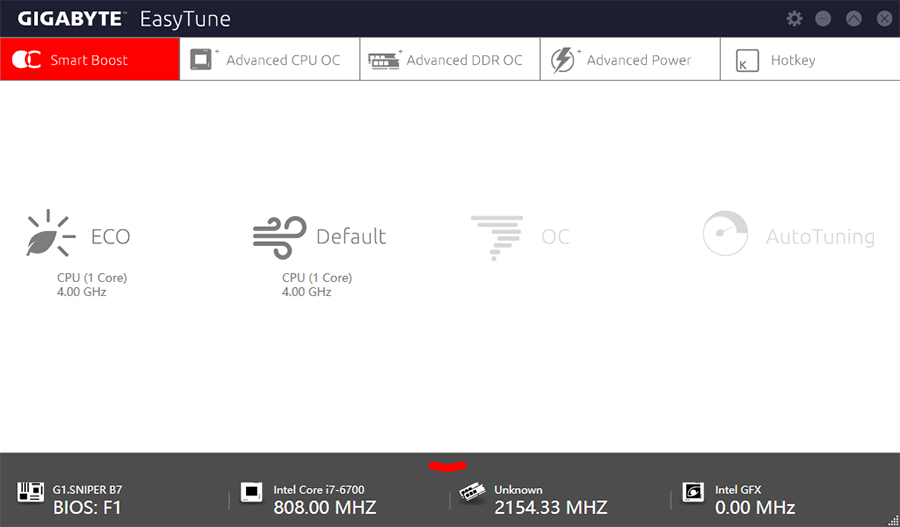
Task: Go to the Advanced Power tab
Action: [630, 59]
